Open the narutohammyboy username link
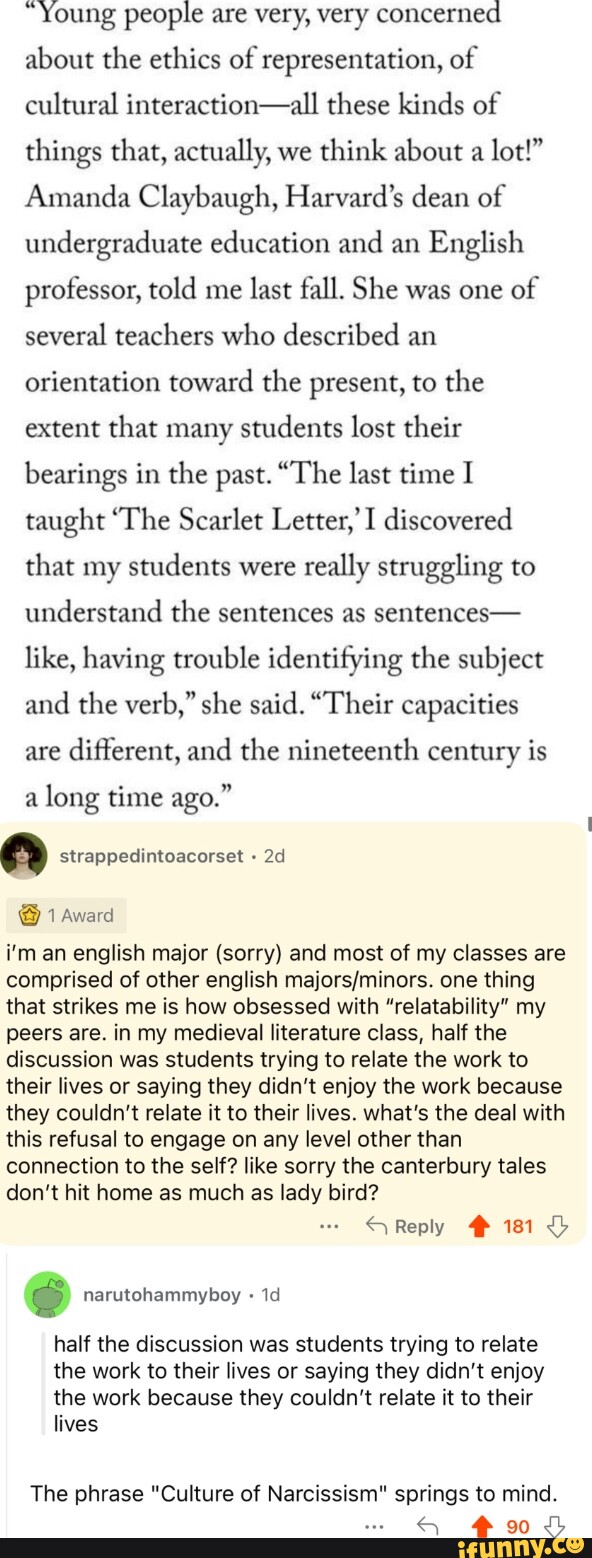This screenshot has width=592, height=1558. [162, 1295]
